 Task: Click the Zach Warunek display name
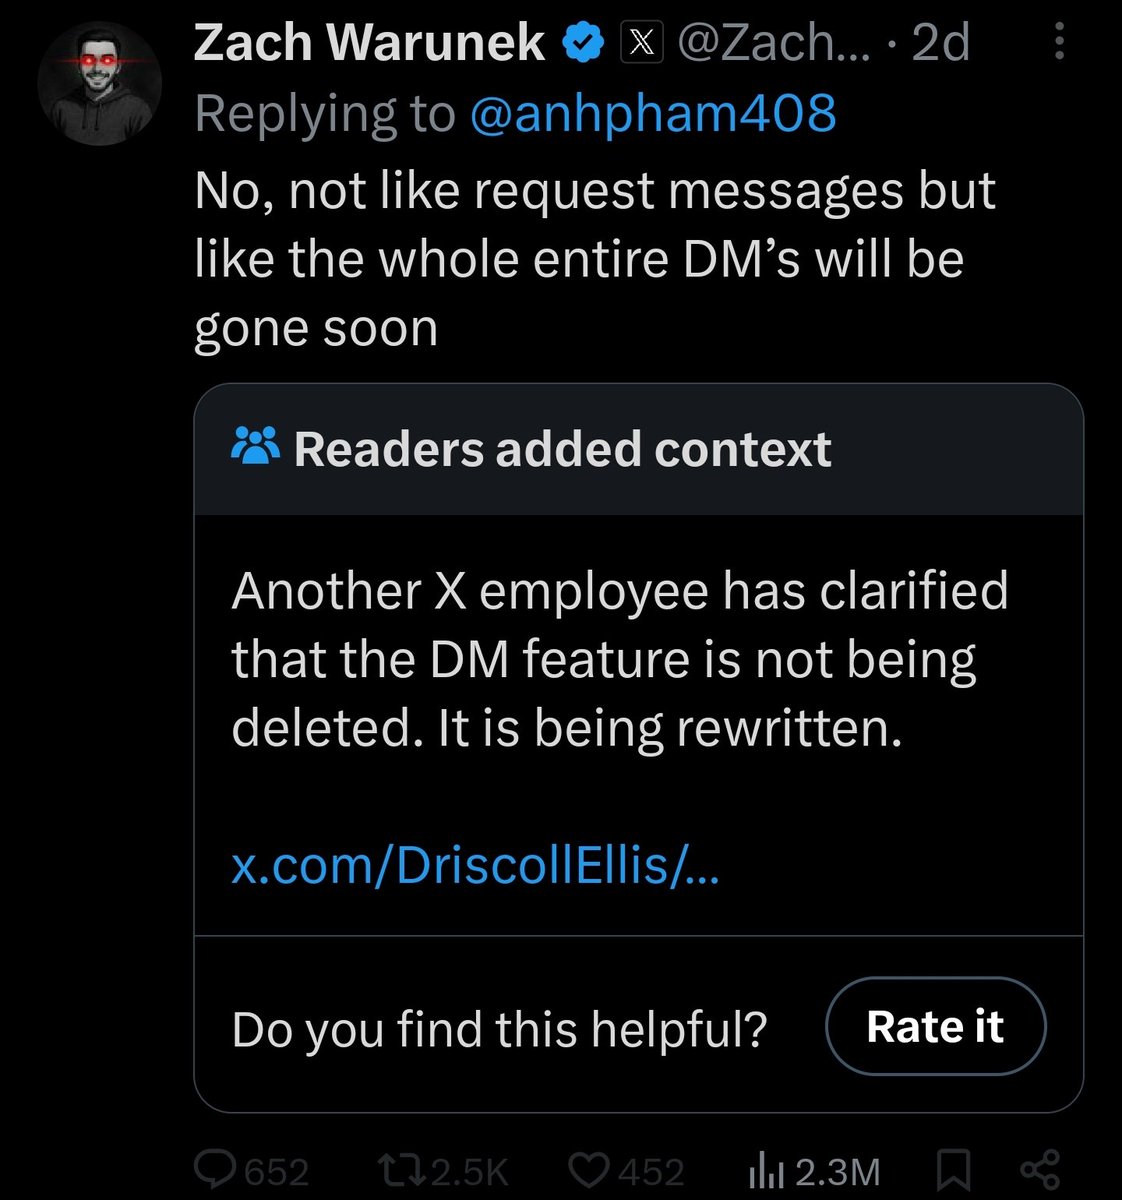(x=369, y=43)
